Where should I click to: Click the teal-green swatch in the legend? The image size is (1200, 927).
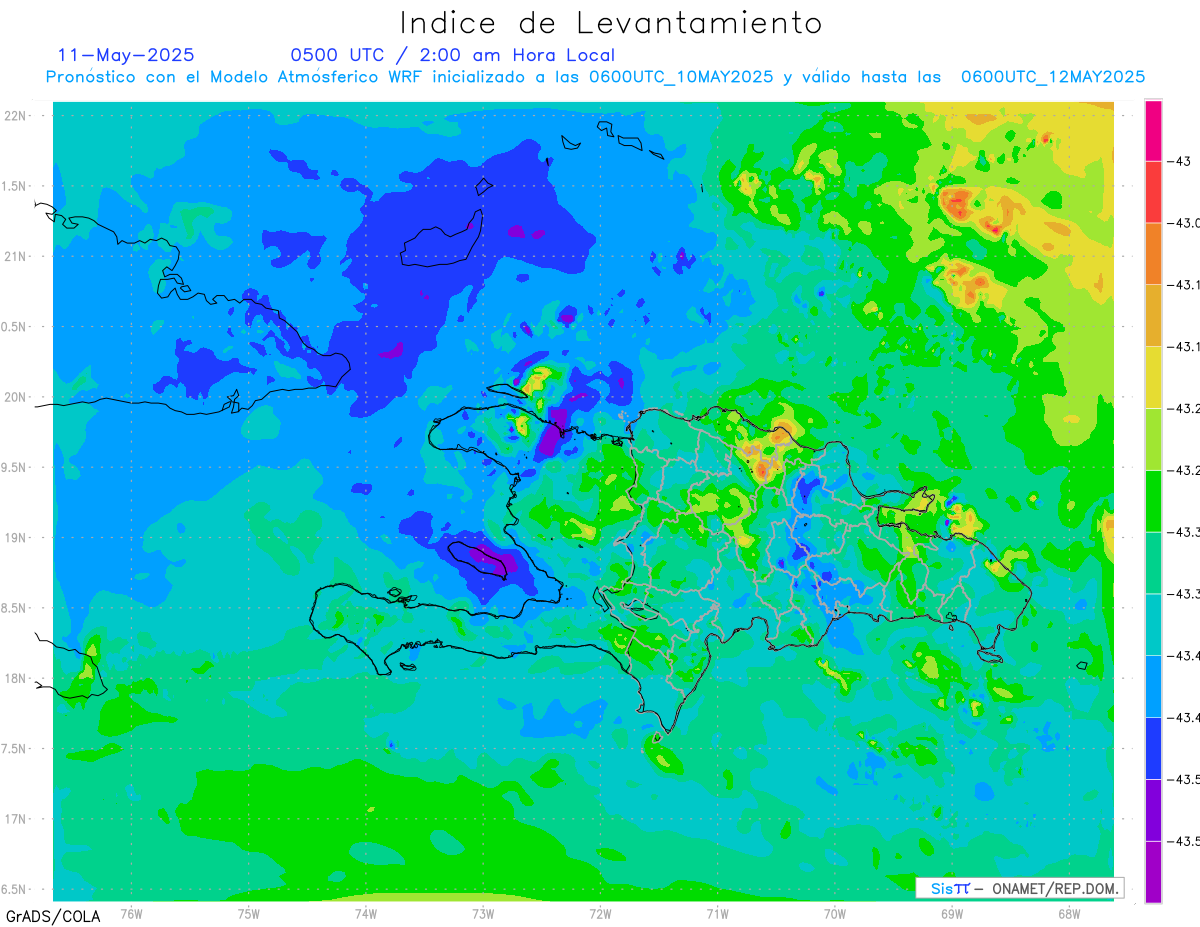(x=1153, y=563)
